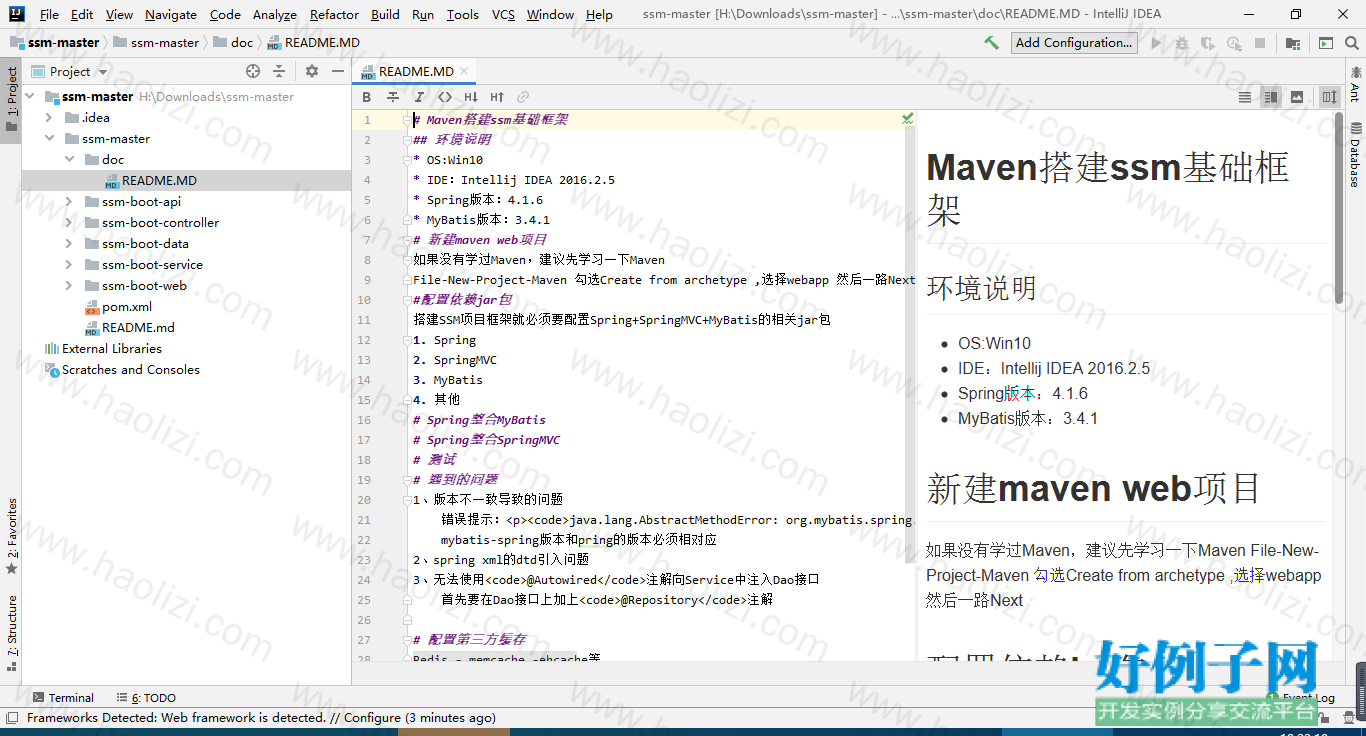Hide the Project tool window
This screenshot has width=1366, height=736.
[338, 71]
